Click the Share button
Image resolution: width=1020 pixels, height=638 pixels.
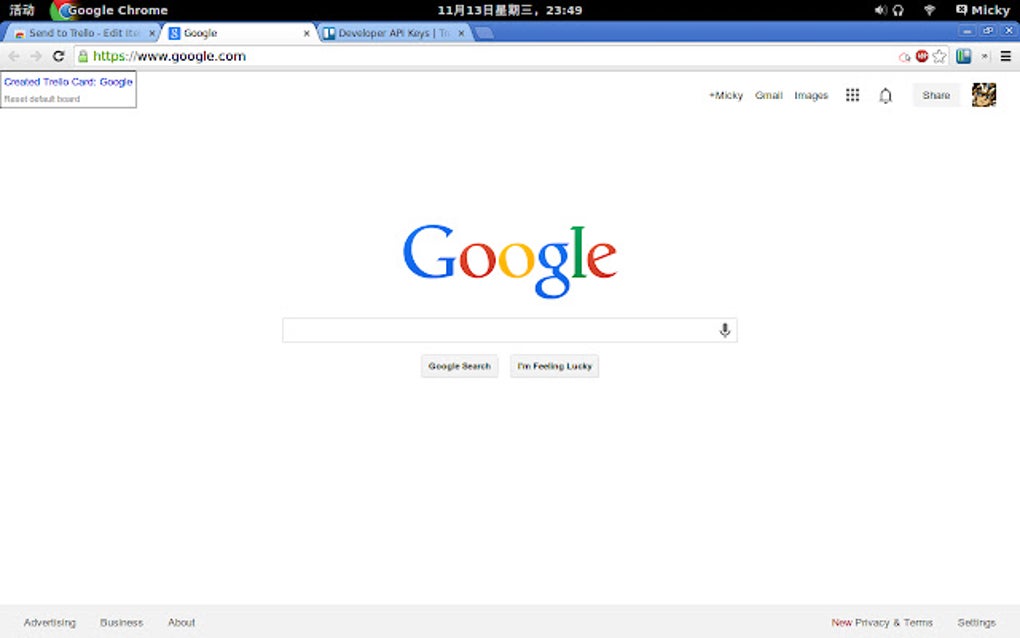click(935, 95)
